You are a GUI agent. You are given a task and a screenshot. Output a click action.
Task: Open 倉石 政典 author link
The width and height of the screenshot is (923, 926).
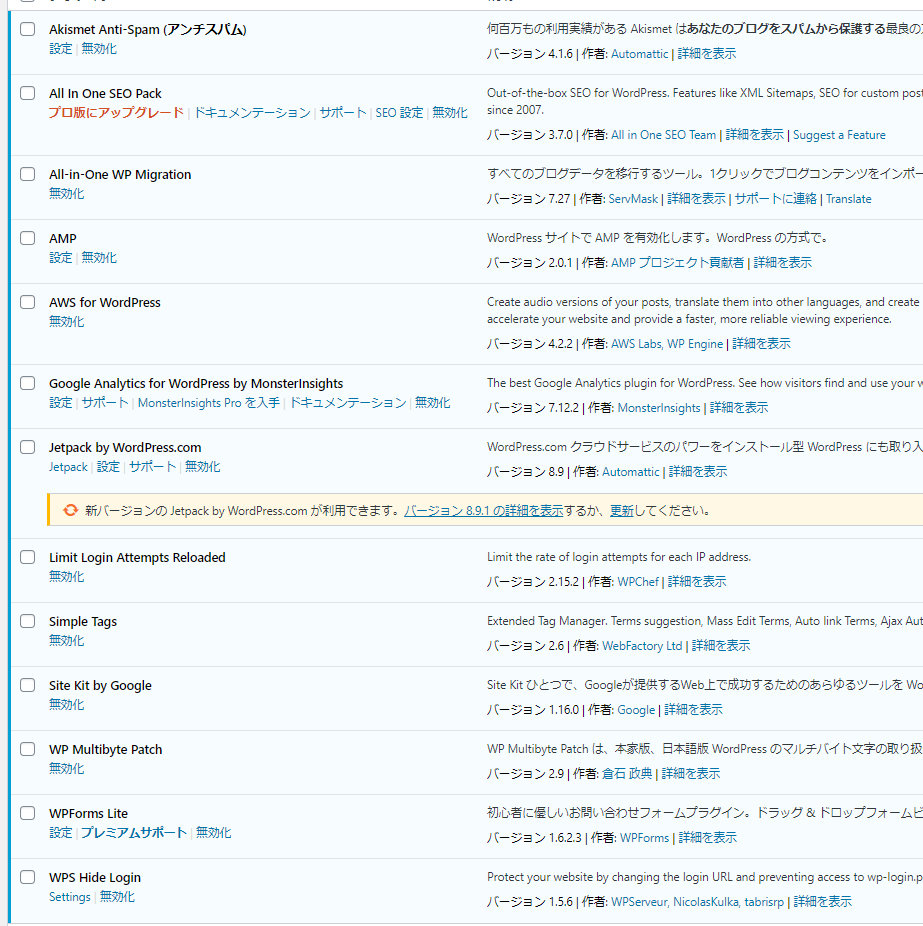tap(627, 774)
